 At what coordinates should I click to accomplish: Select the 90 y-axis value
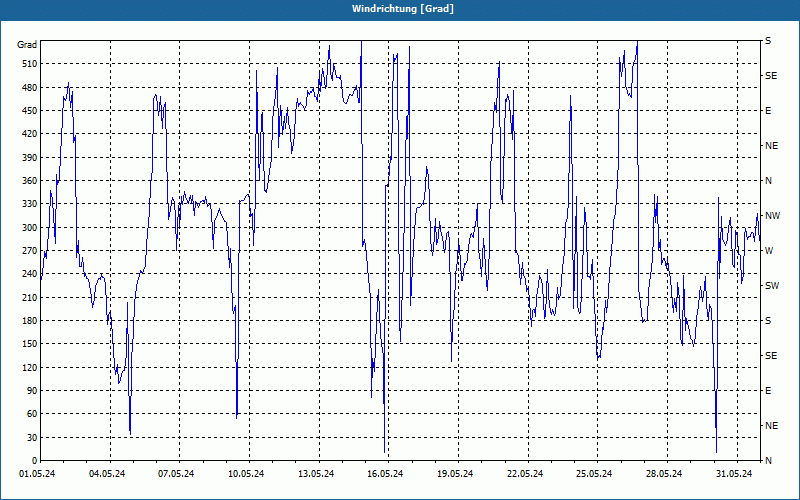tap(32, 391)
